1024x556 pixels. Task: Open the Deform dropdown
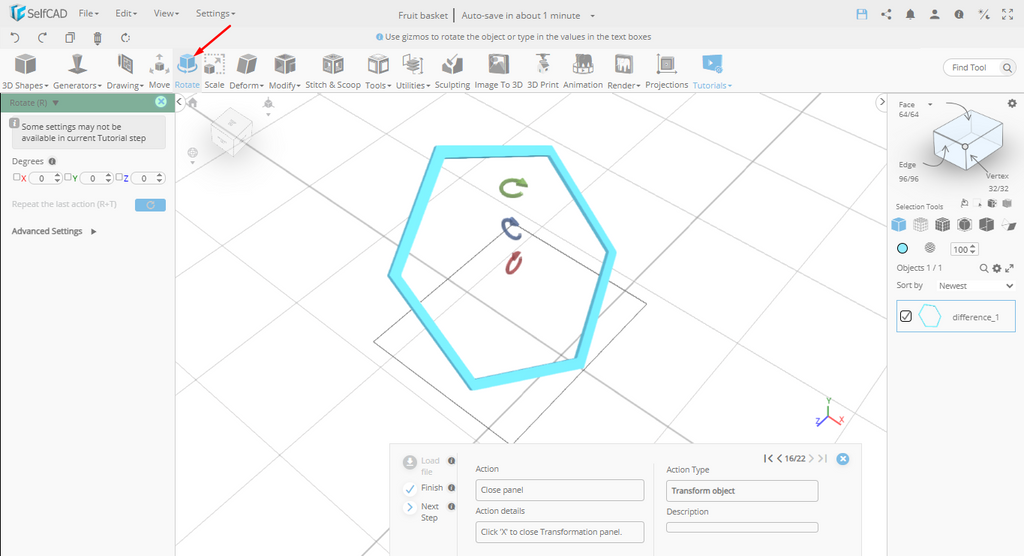tap(246, 71)
